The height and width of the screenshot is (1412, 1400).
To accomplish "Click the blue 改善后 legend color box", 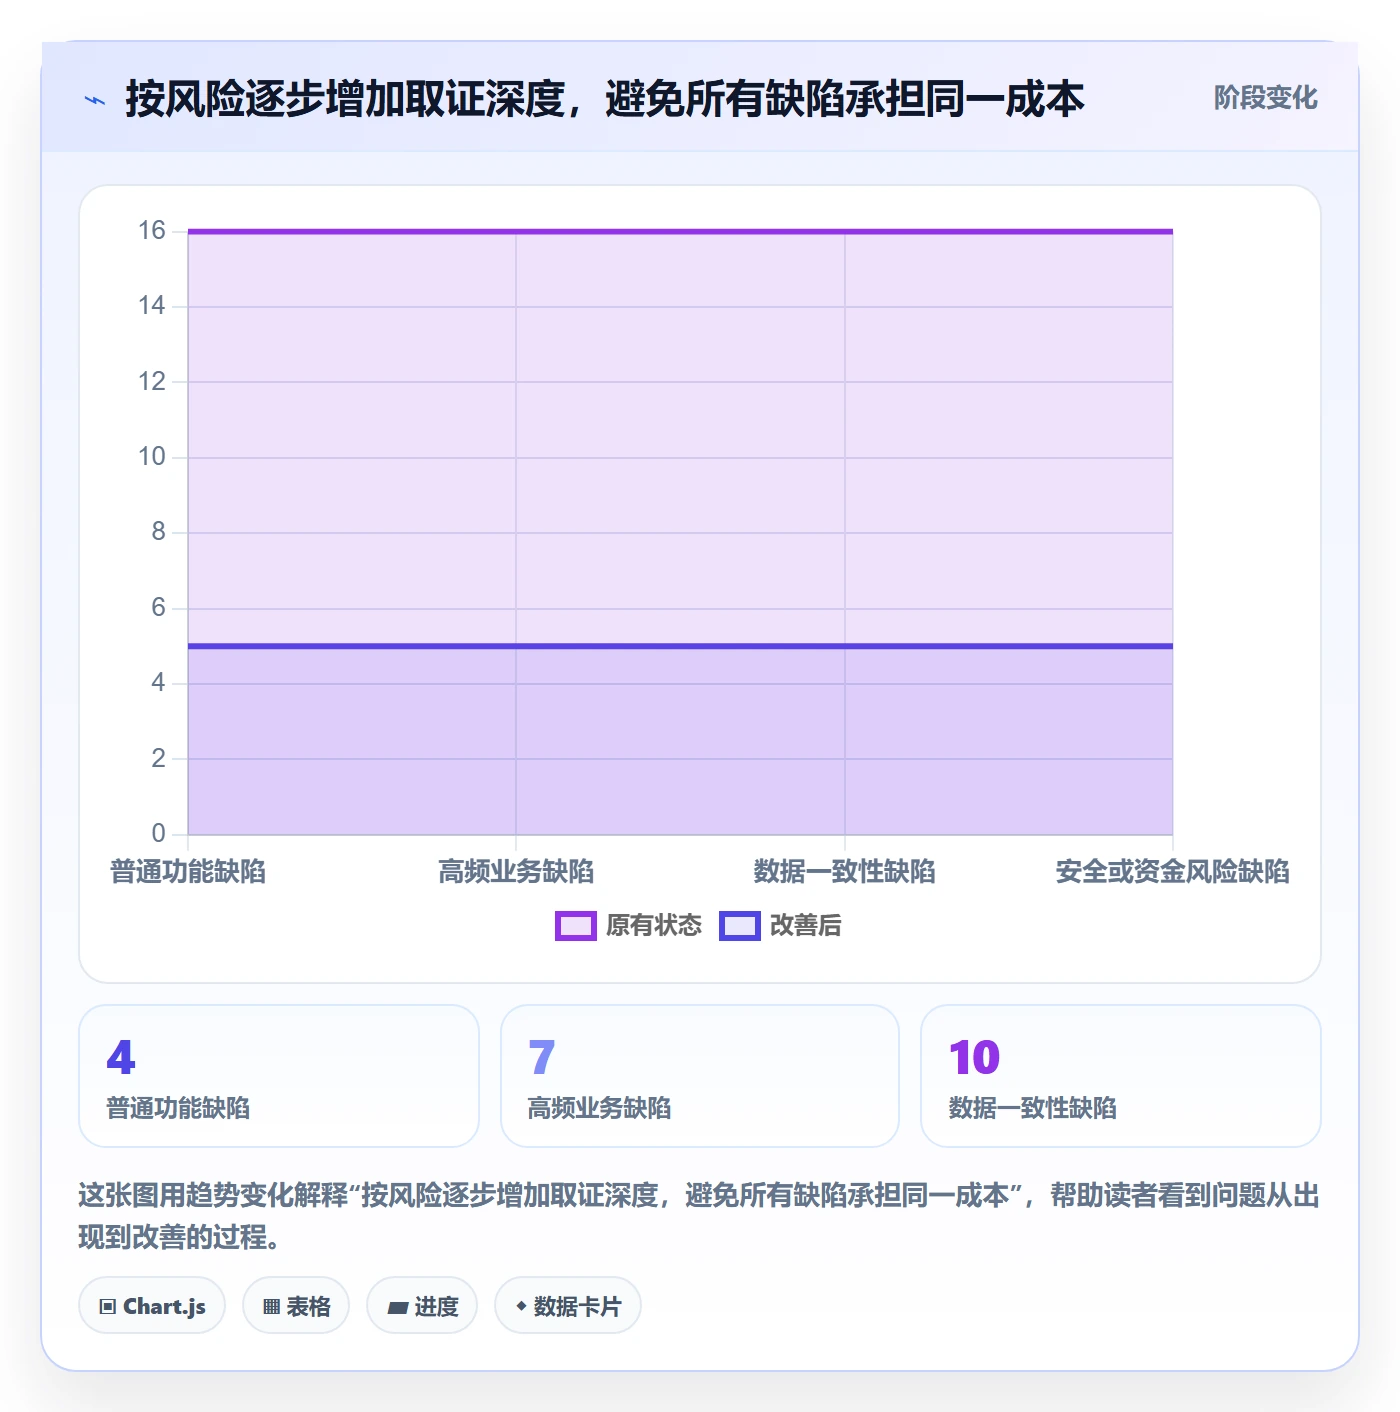I will 740,926.
